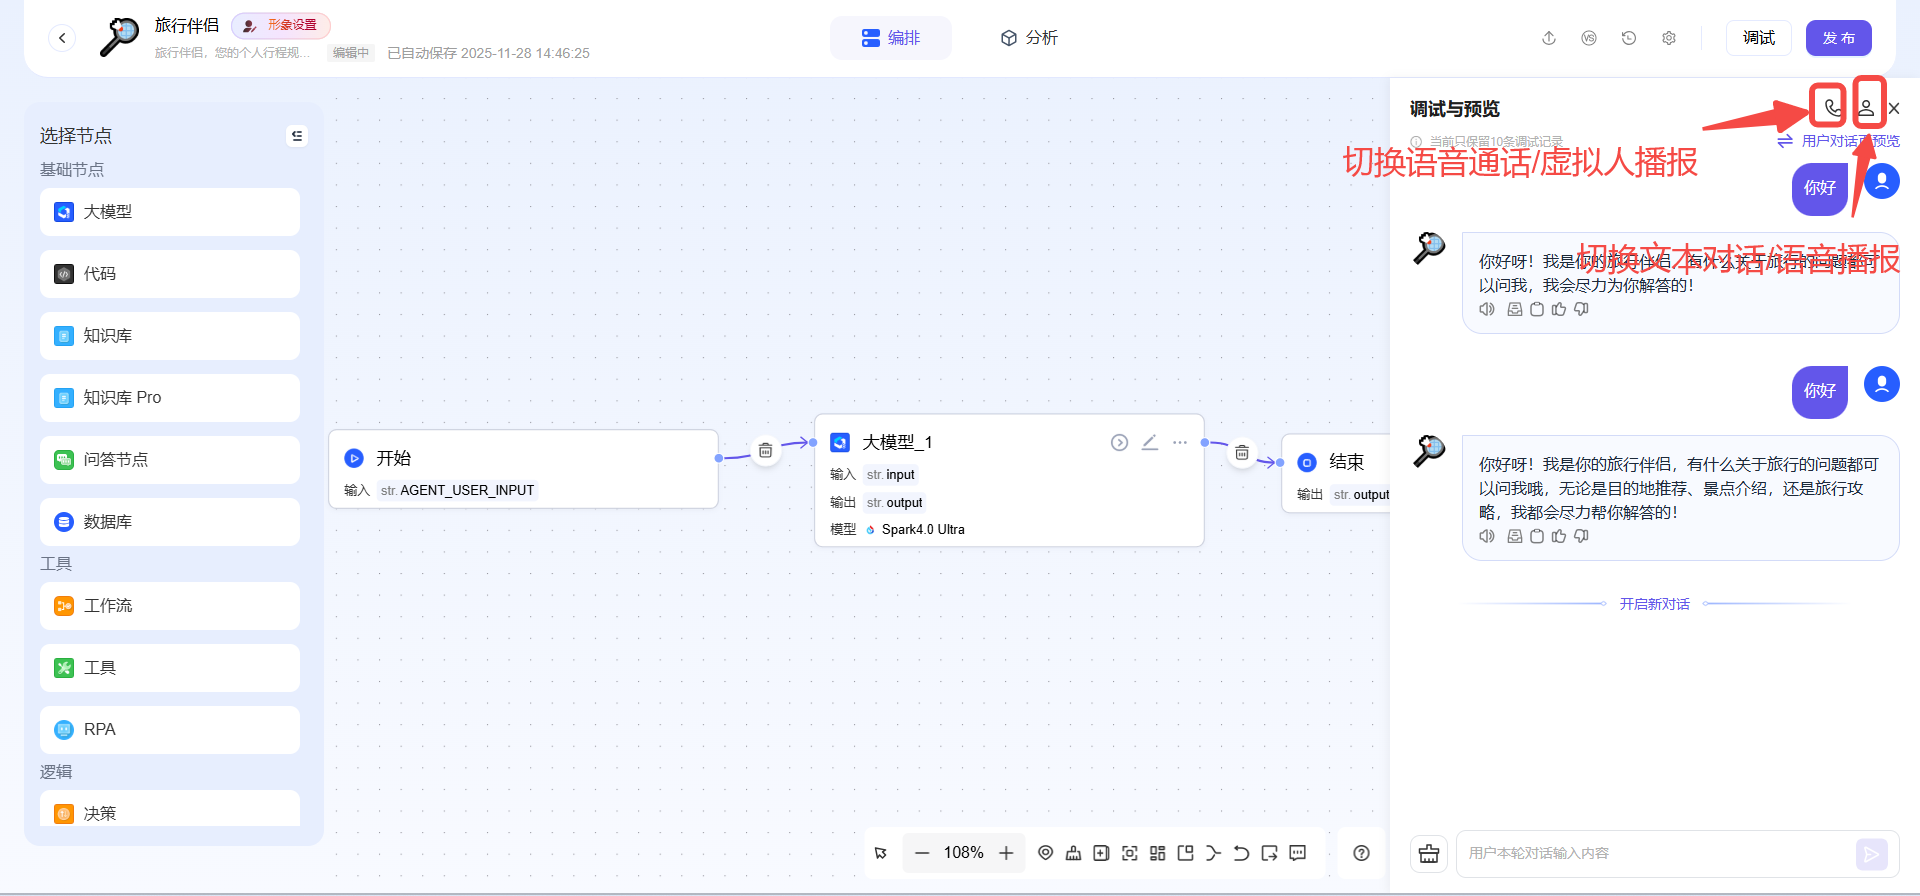Click the undo arrow in canvas toolbar

tap(1241, 853)
